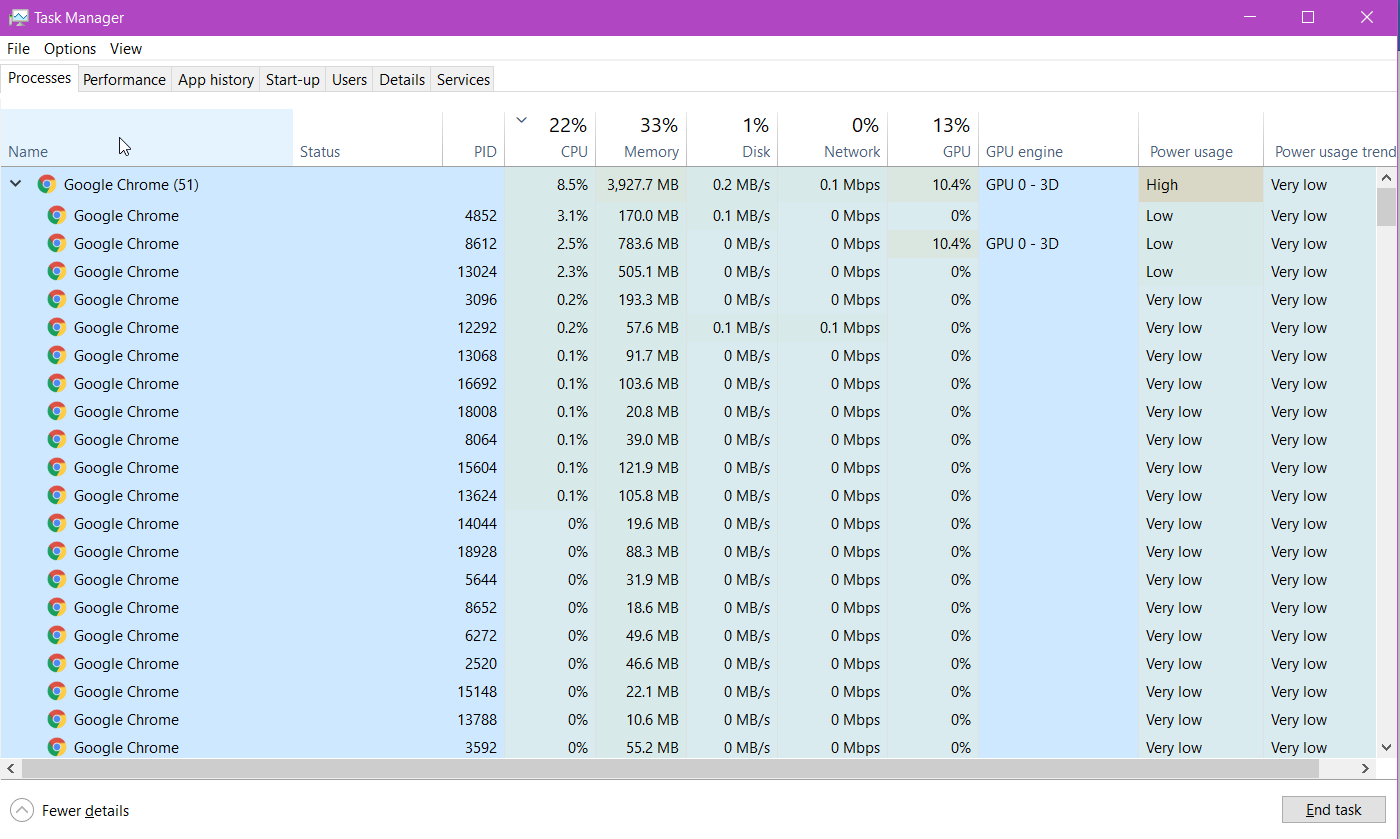
Task: Sort by the GPU column header
Action: coord(933,138)
